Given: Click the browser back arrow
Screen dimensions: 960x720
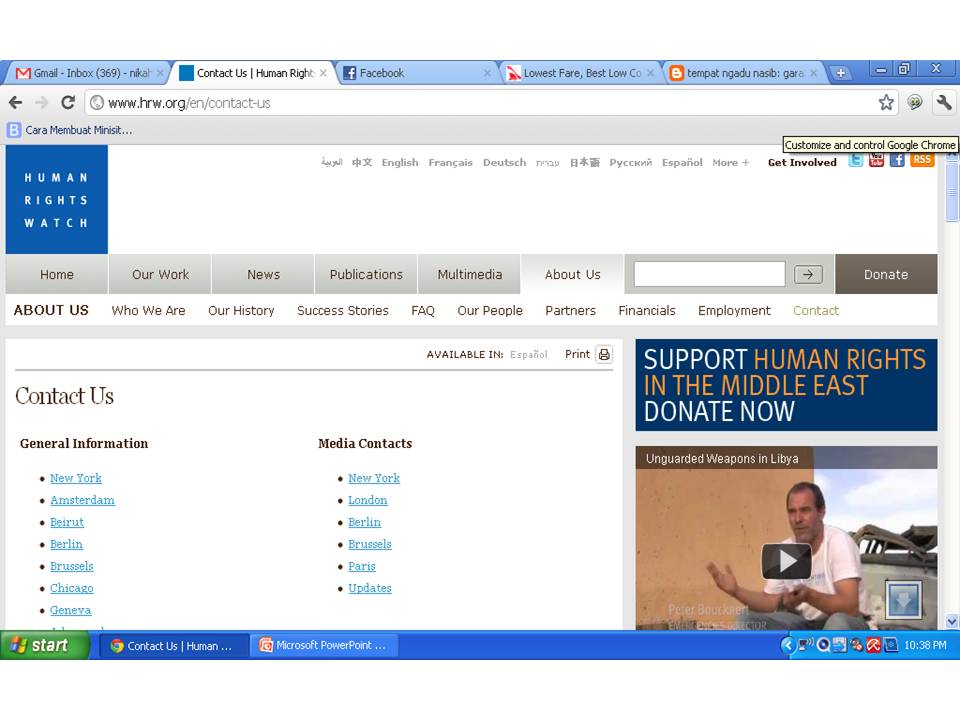Looking at the screenshot, I should [x=16, y=103].
